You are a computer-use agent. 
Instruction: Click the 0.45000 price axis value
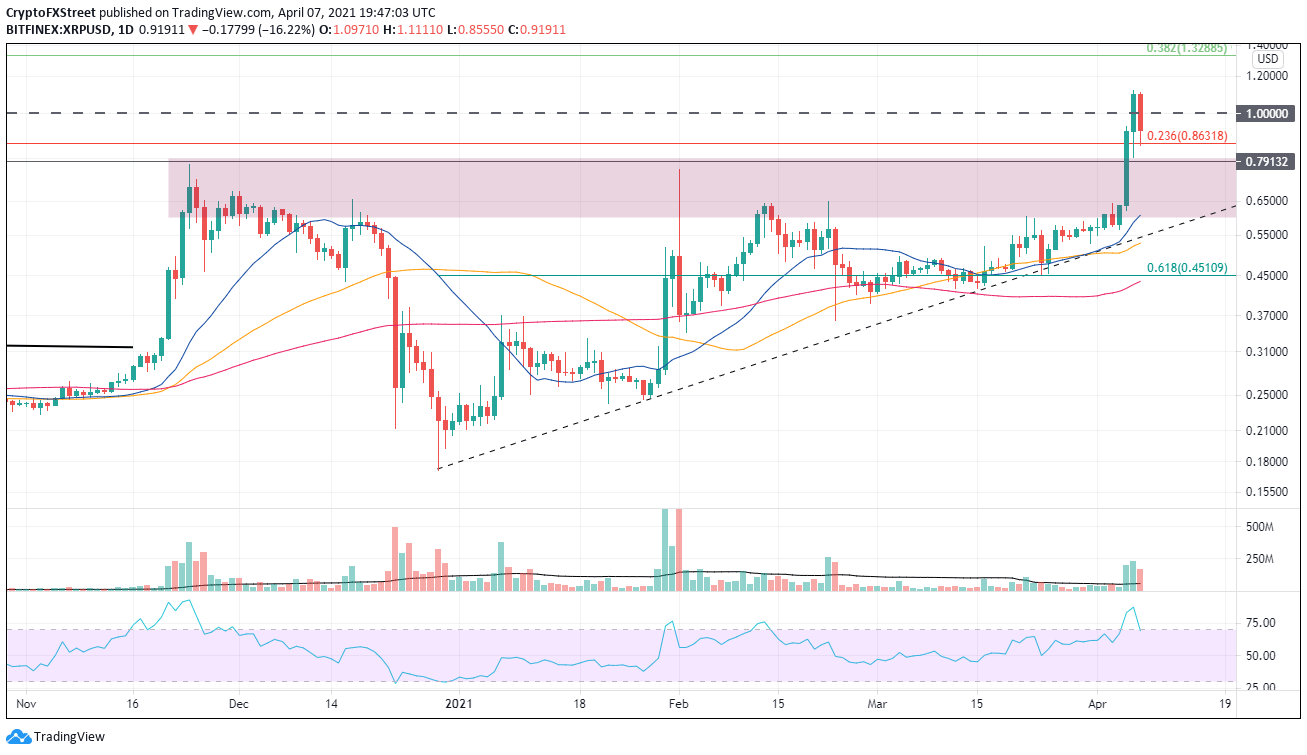point(1267,276)
